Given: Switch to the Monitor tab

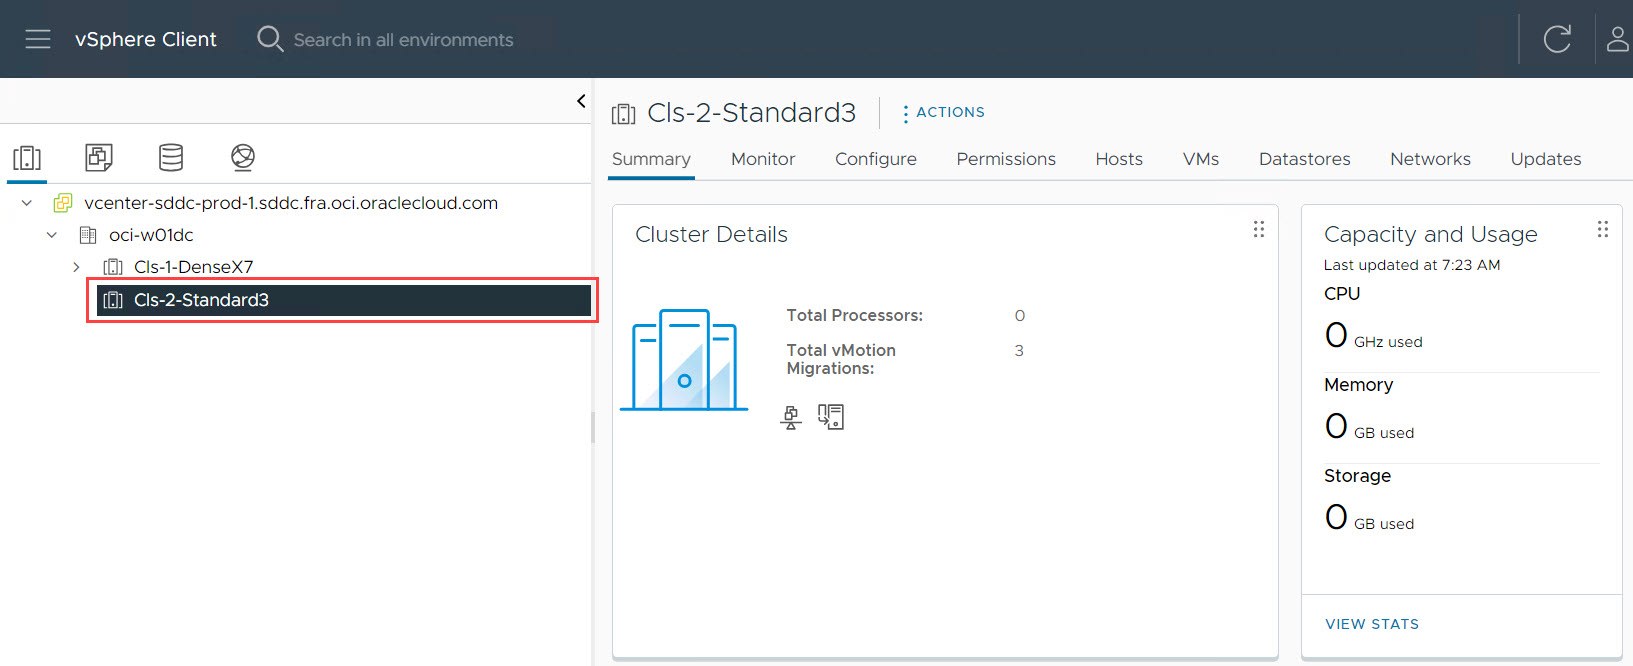Looking at the screenshot, I should tap(763, 159).
